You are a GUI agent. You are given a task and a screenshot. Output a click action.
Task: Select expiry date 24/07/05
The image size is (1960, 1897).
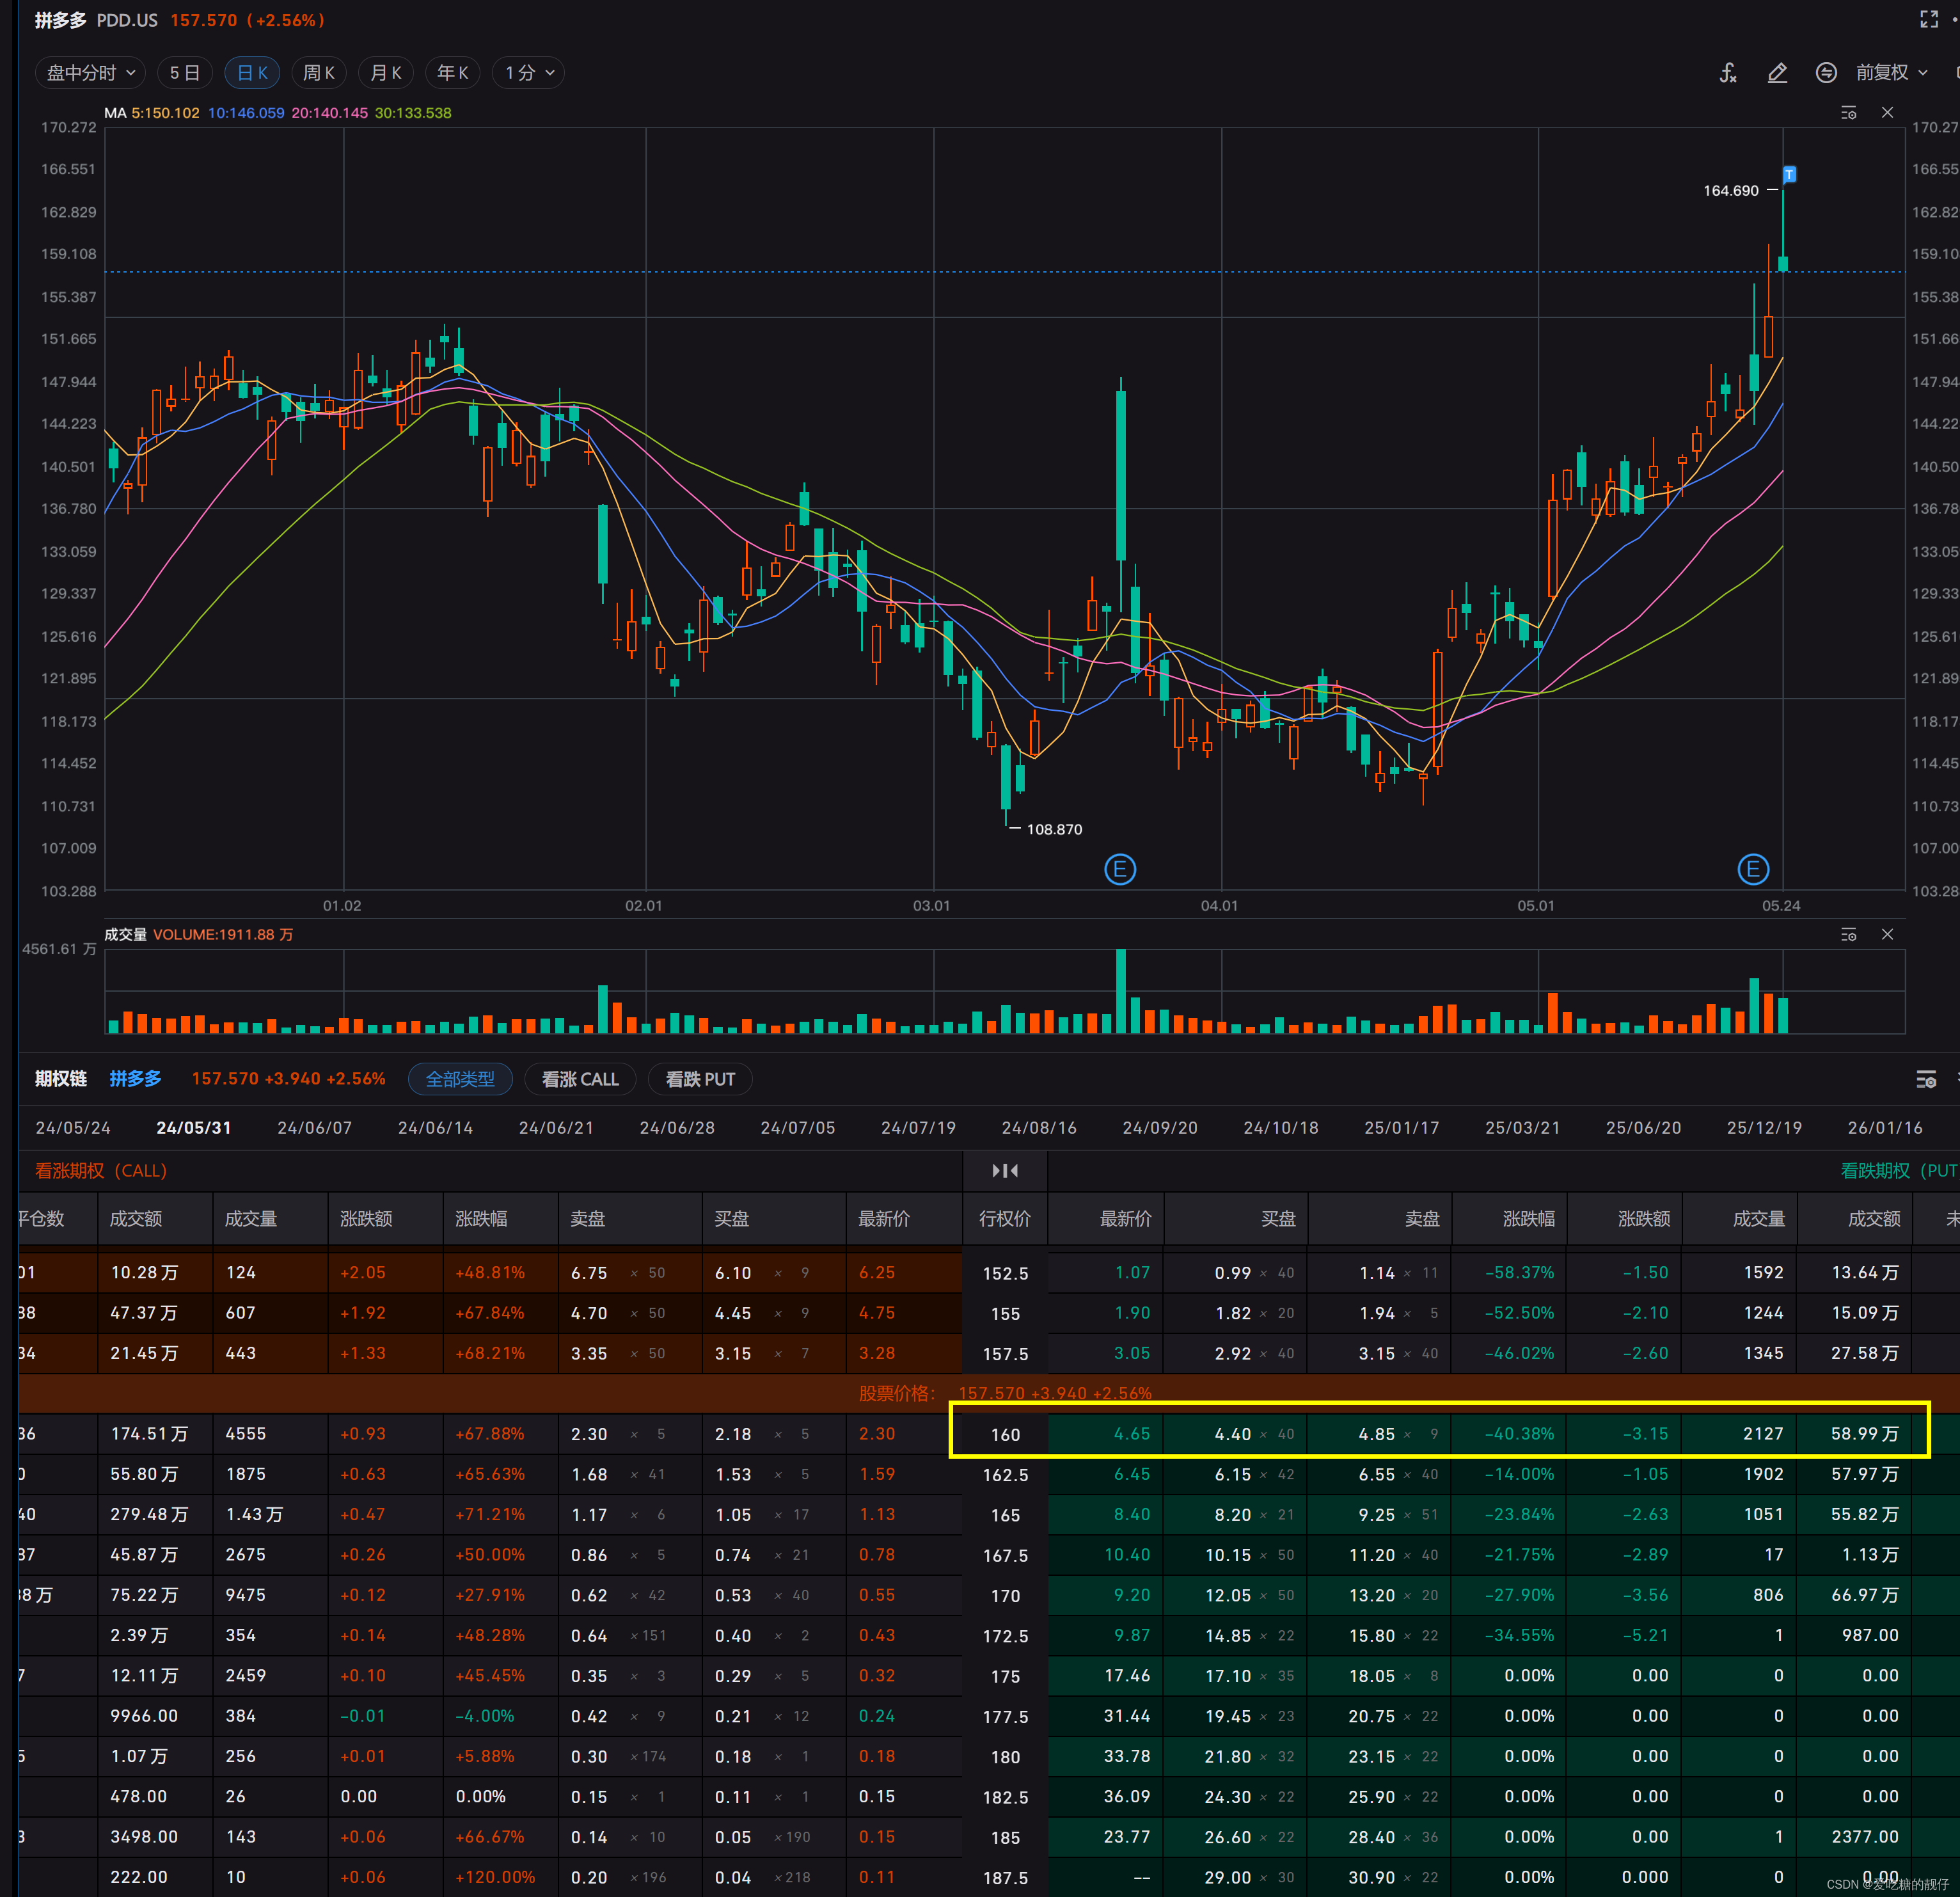(798, 1128)
